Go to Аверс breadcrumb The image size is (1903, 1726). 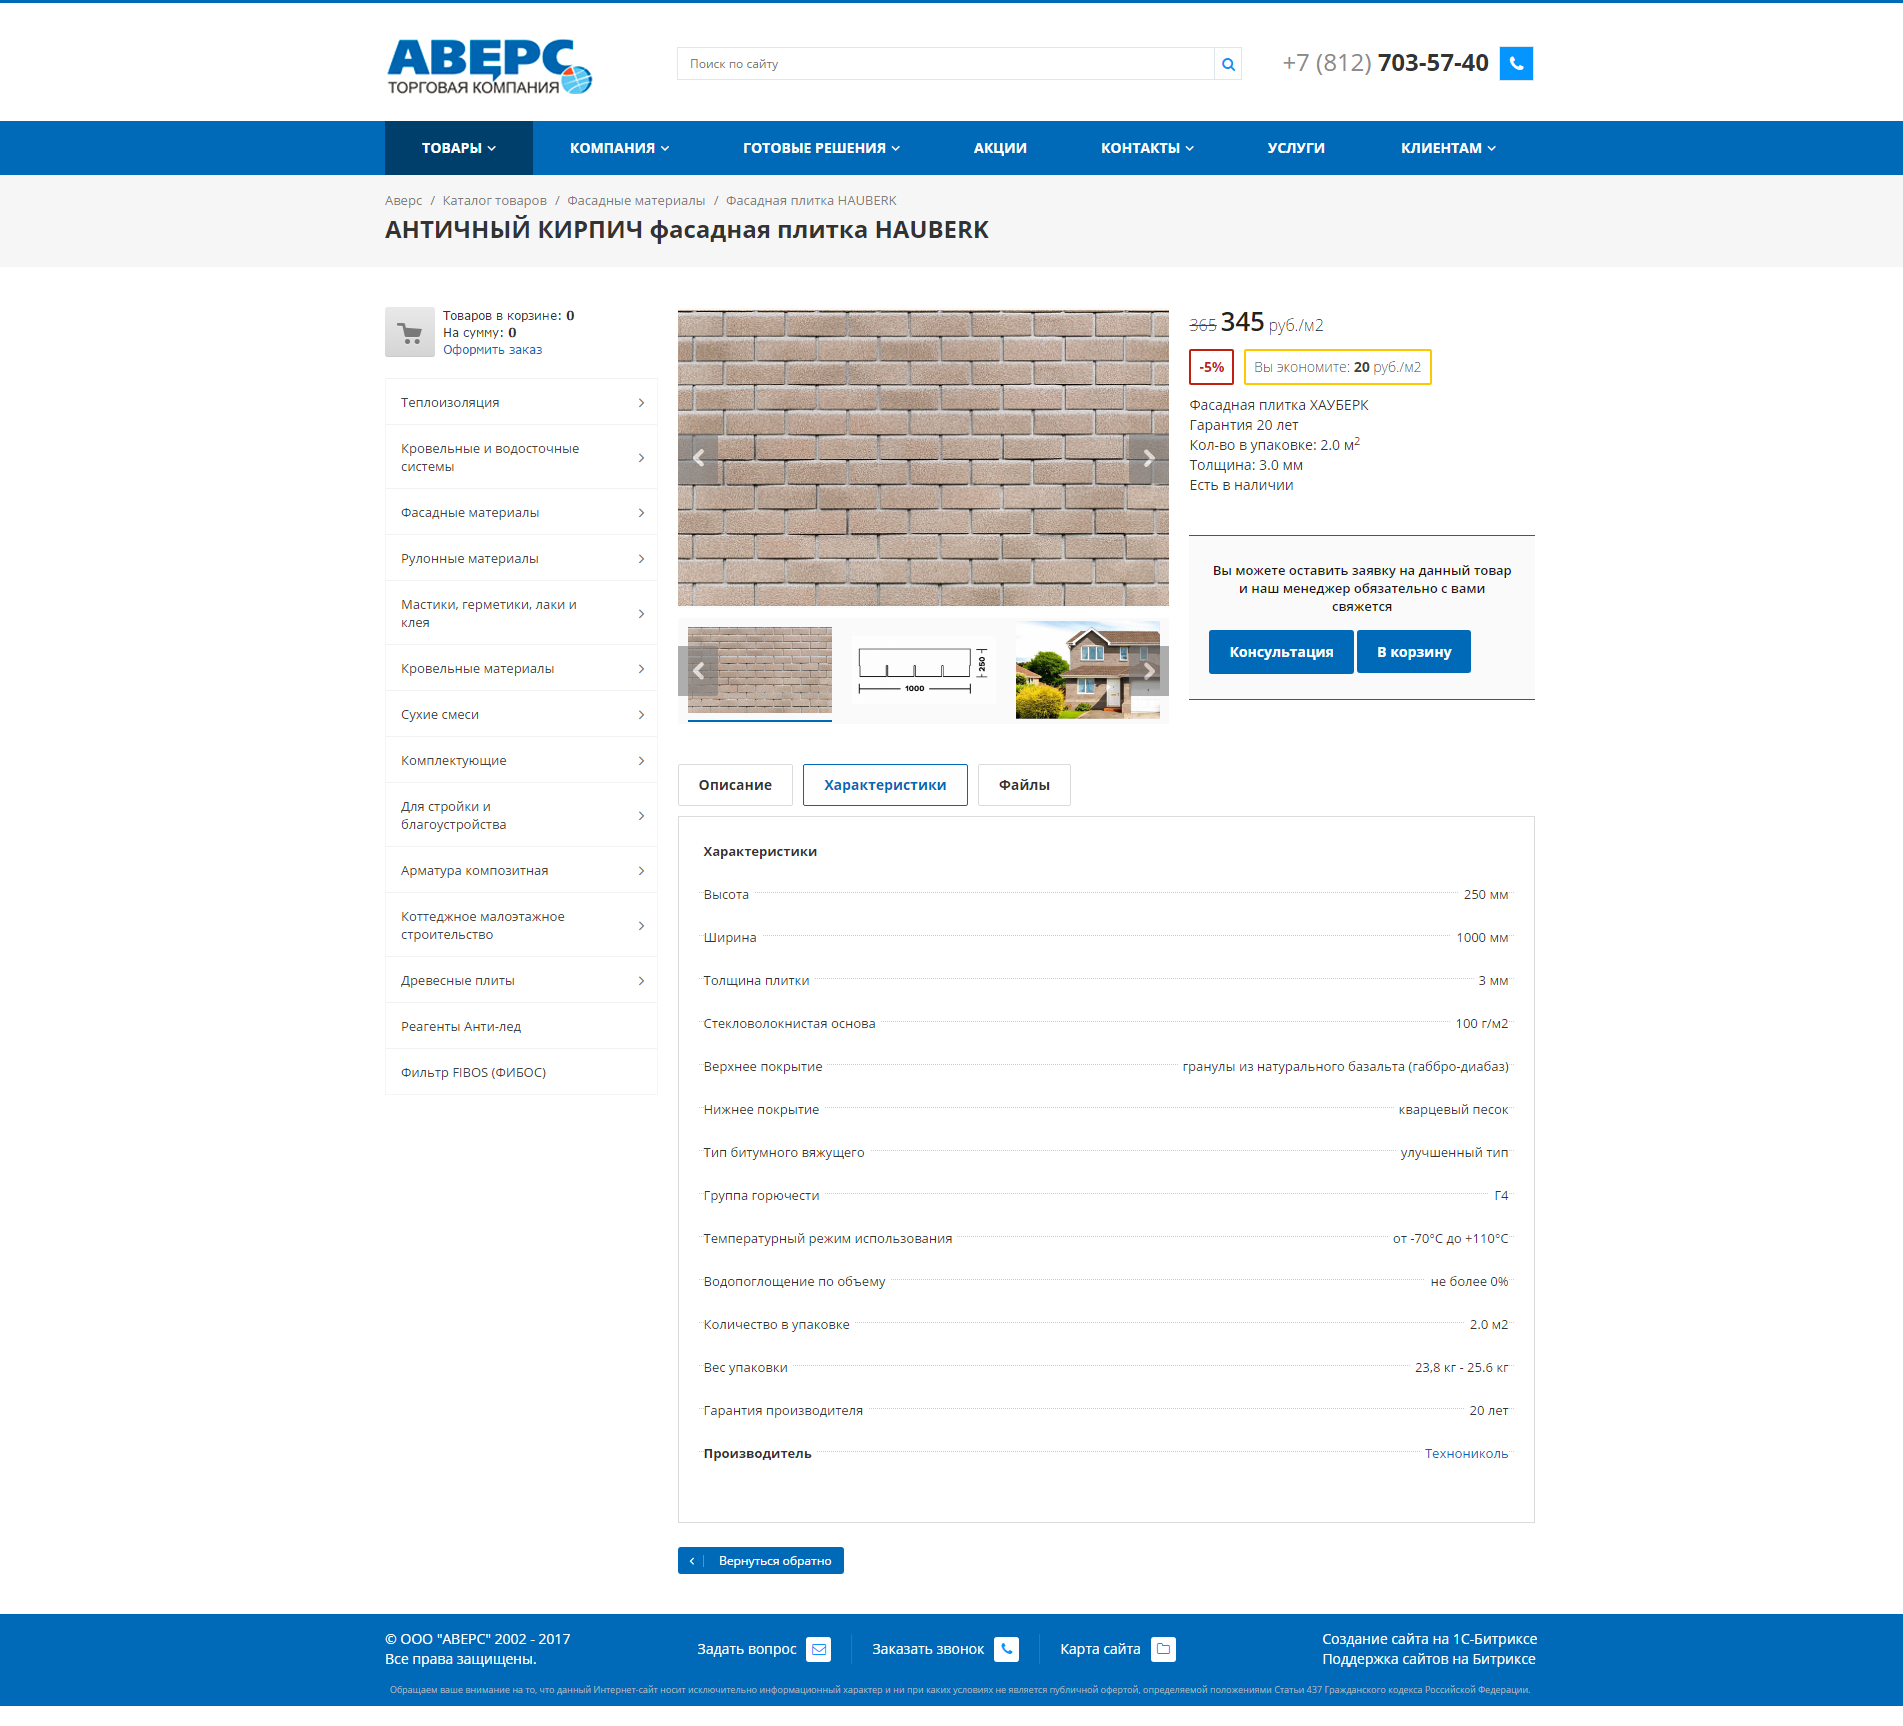point(403,200)
